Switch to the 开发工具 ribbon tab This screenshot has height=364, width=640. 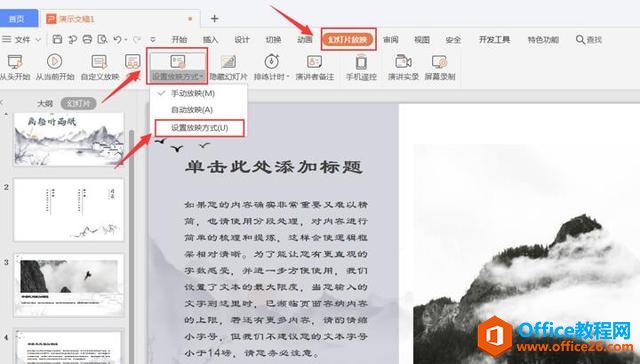[494, 40]
